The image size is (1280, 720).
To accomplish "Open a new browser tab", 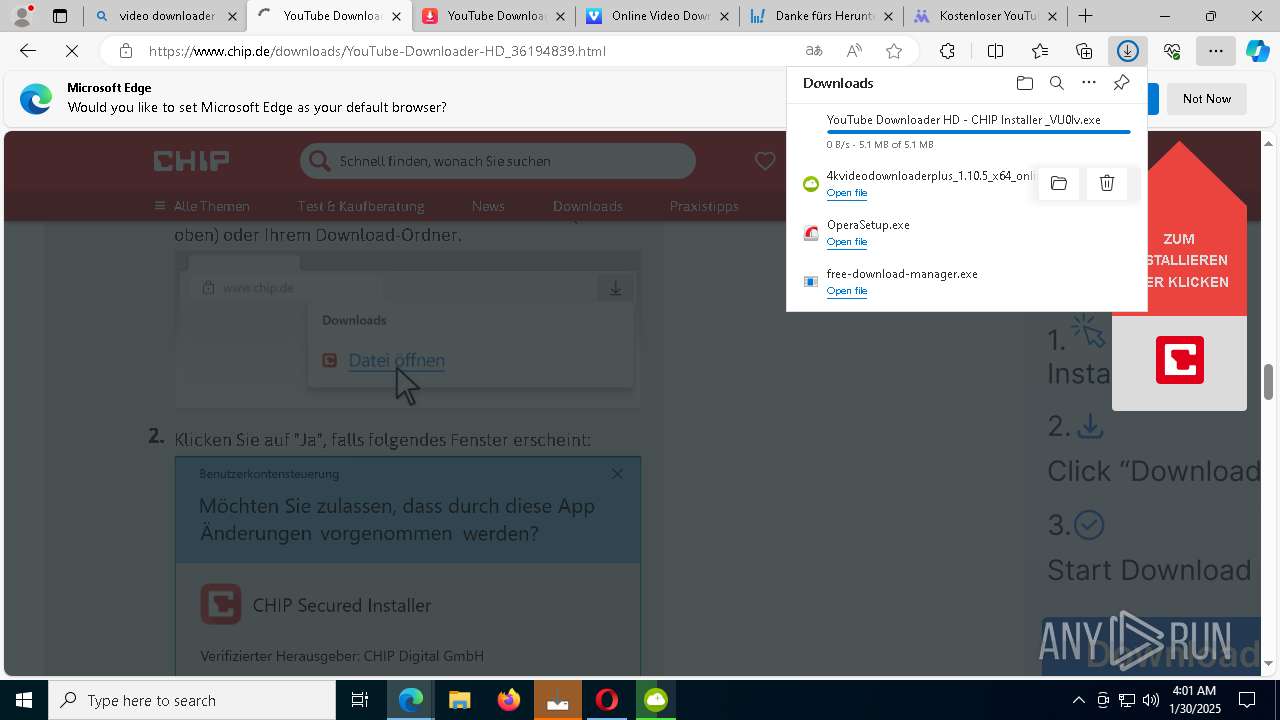I will pyautogui.click(x=1086, y=16).
